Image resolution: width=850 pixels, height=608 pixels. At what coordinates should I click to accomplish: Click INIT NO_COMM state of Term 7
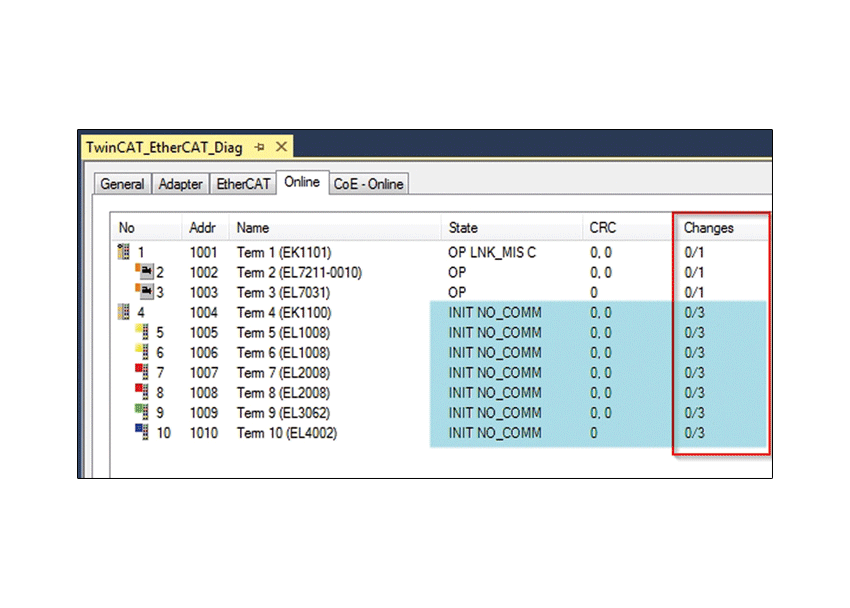pos(495,373)
